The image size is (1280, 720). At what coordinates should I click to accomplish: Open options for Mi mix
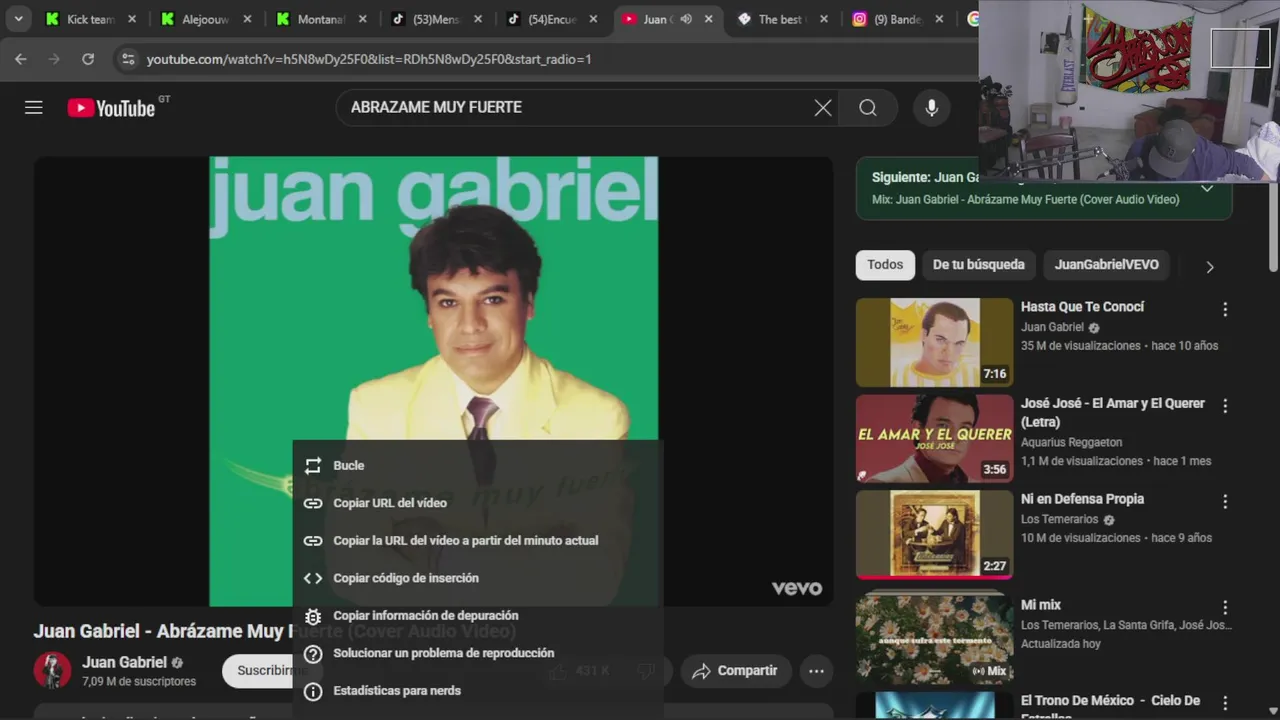pos(1225,608)
